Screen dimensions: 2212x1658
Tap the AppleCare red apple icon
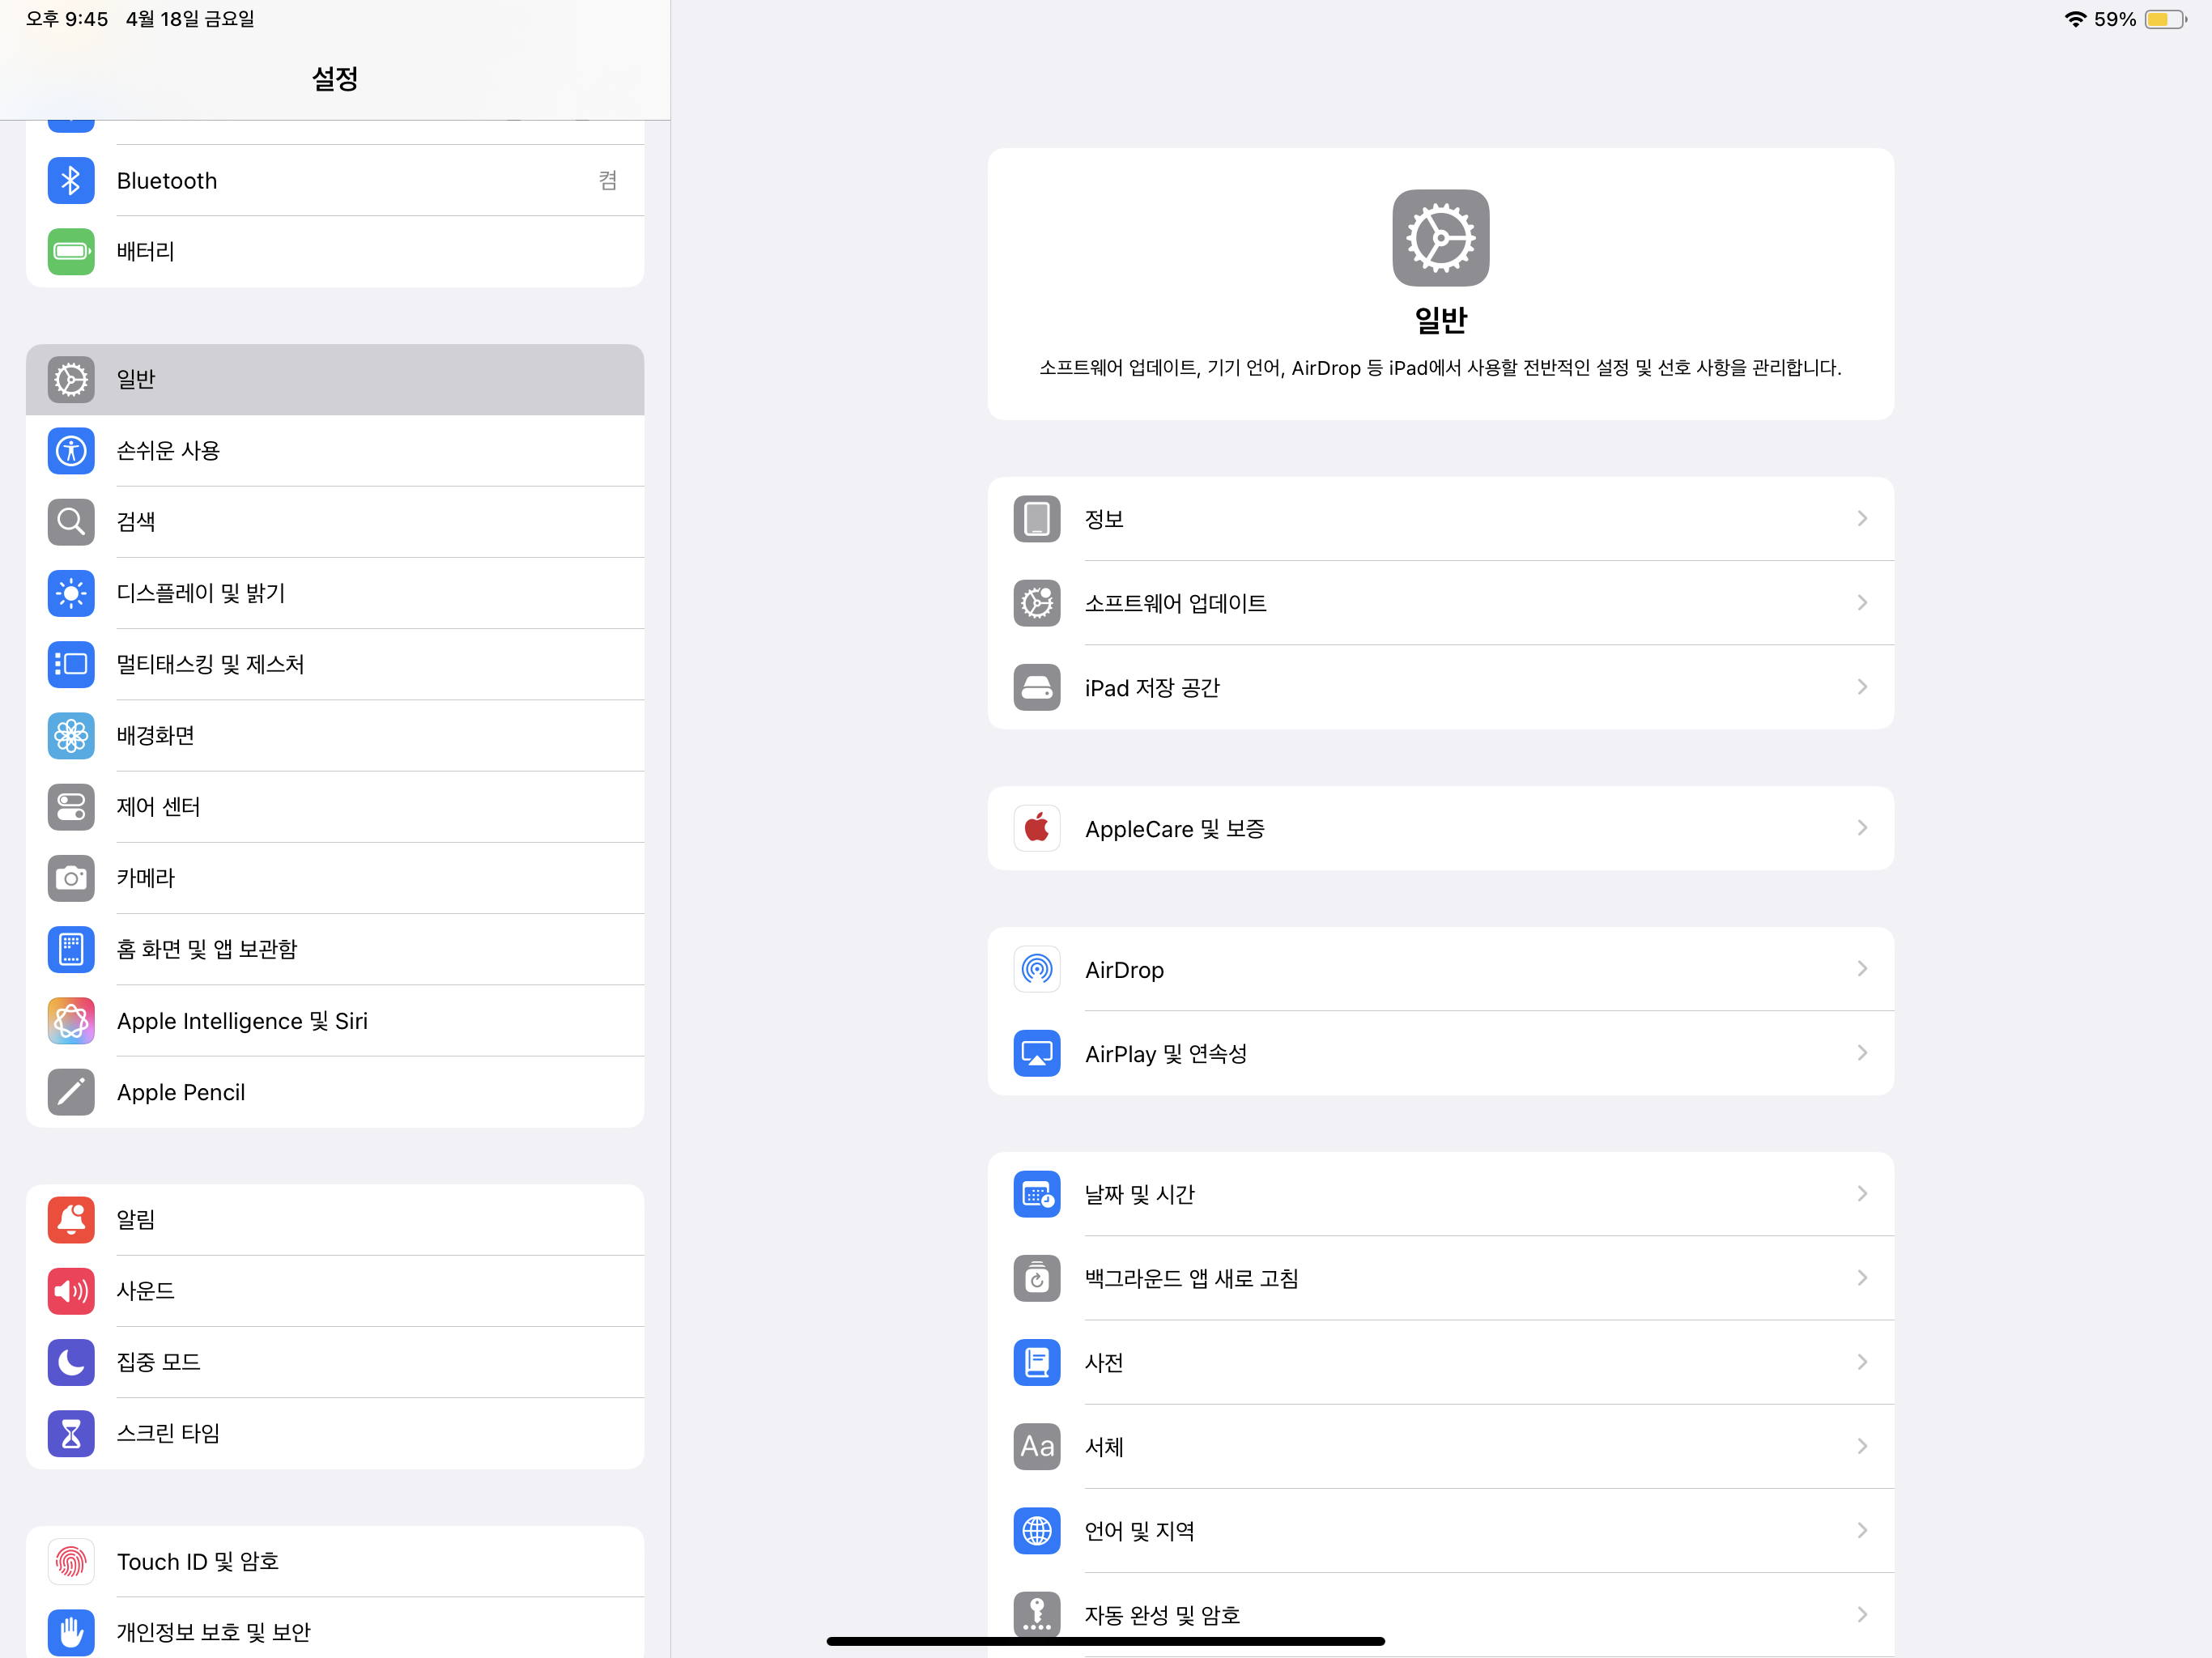1037,828
